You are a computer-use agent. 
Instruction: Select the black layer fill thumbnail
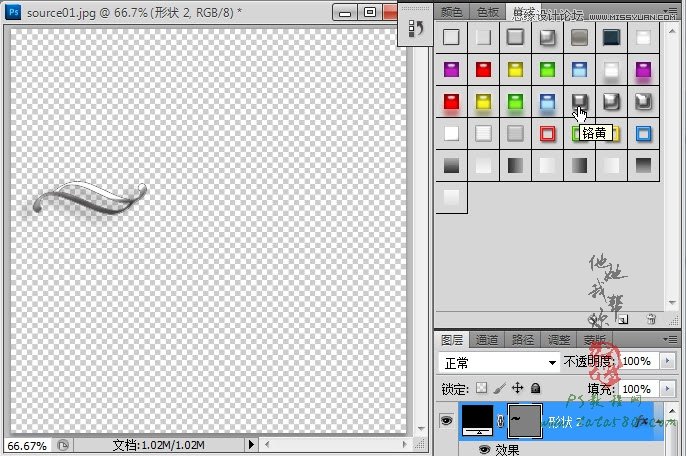(478, 421)
